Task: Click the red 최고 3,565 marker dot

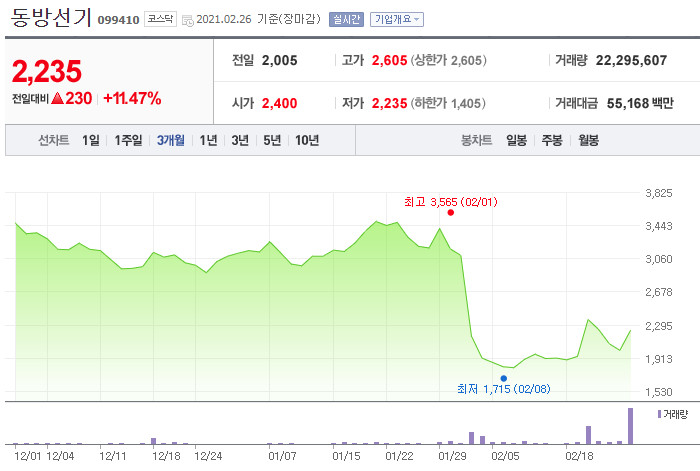Action: (450, 213)
